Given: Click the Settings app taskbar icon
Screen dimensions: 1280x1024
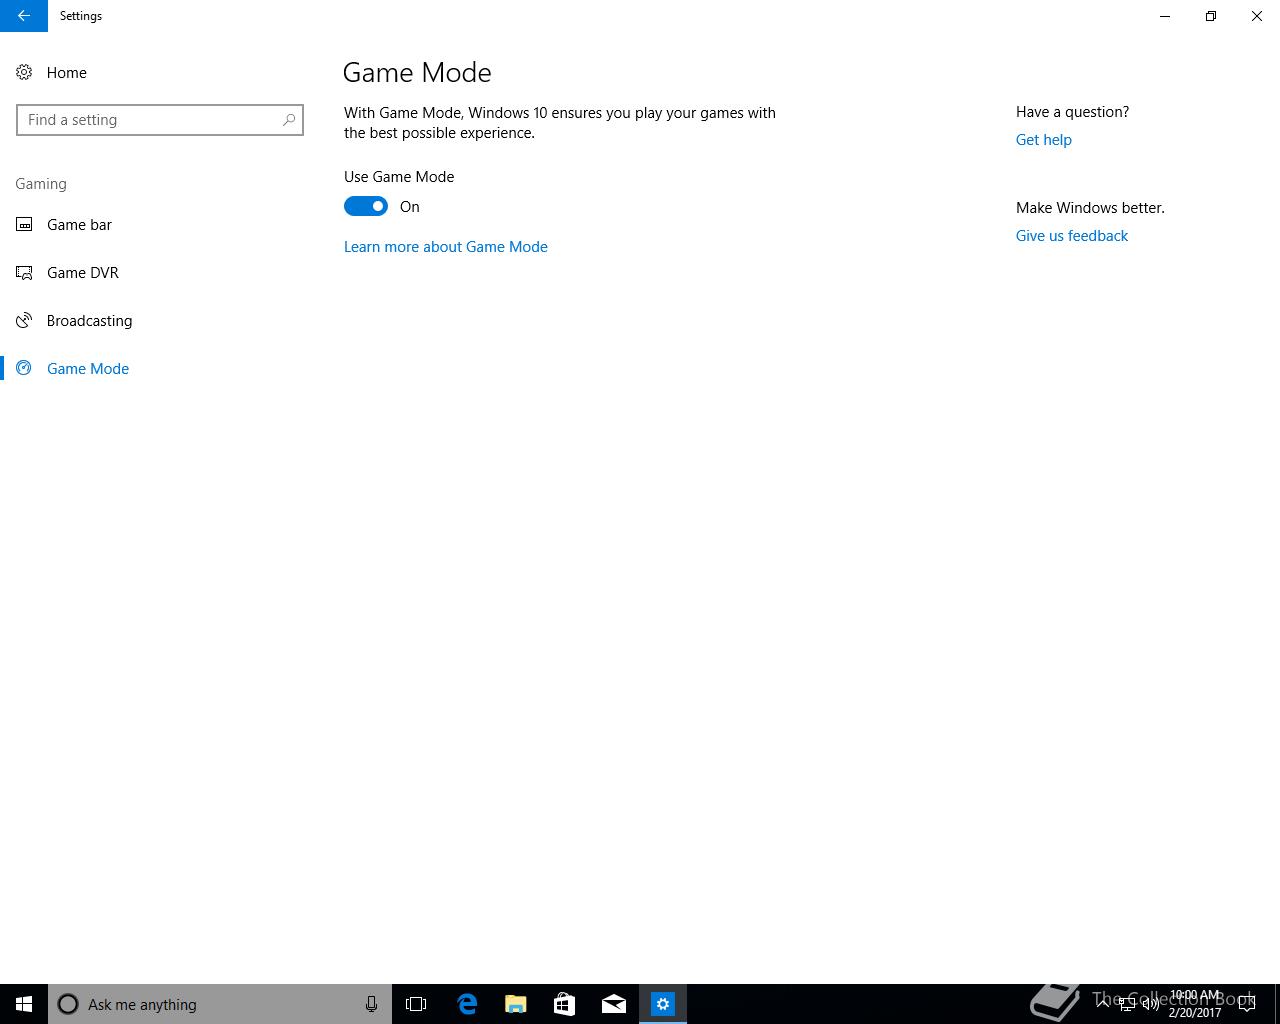Looking at the screenshot, I should [662, 1004].
